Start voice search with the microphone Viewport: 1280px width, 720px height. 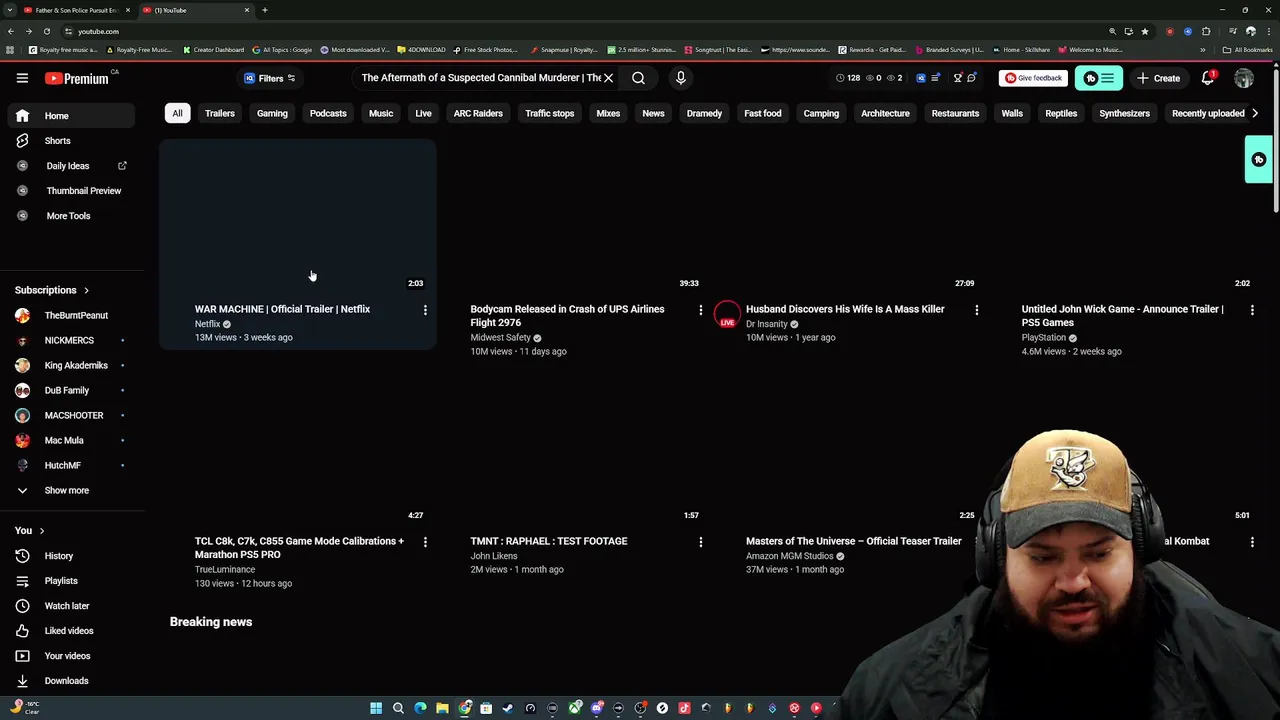coord(680,78)
